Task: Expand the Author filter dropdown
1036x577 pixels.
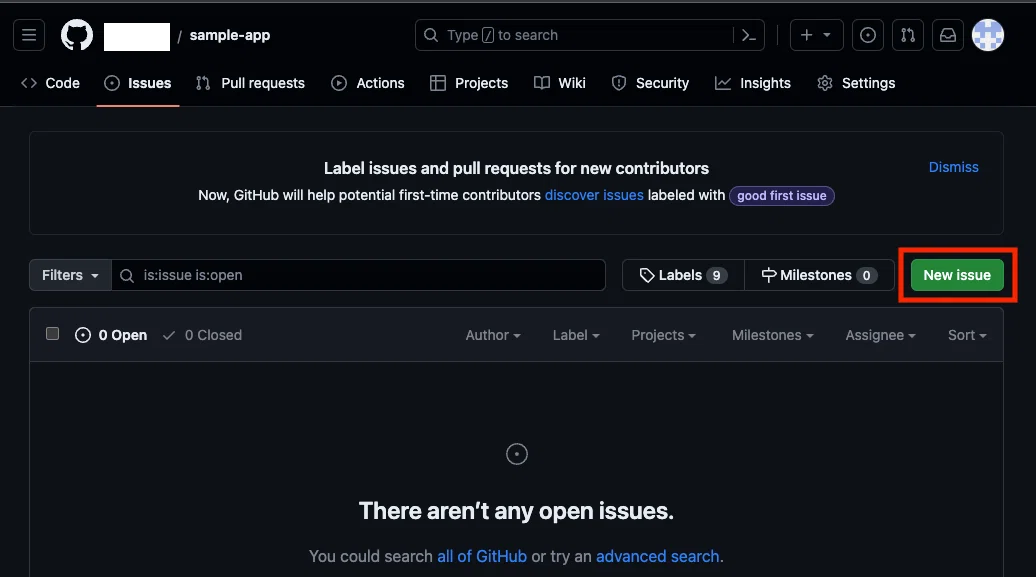Action: 493,335
